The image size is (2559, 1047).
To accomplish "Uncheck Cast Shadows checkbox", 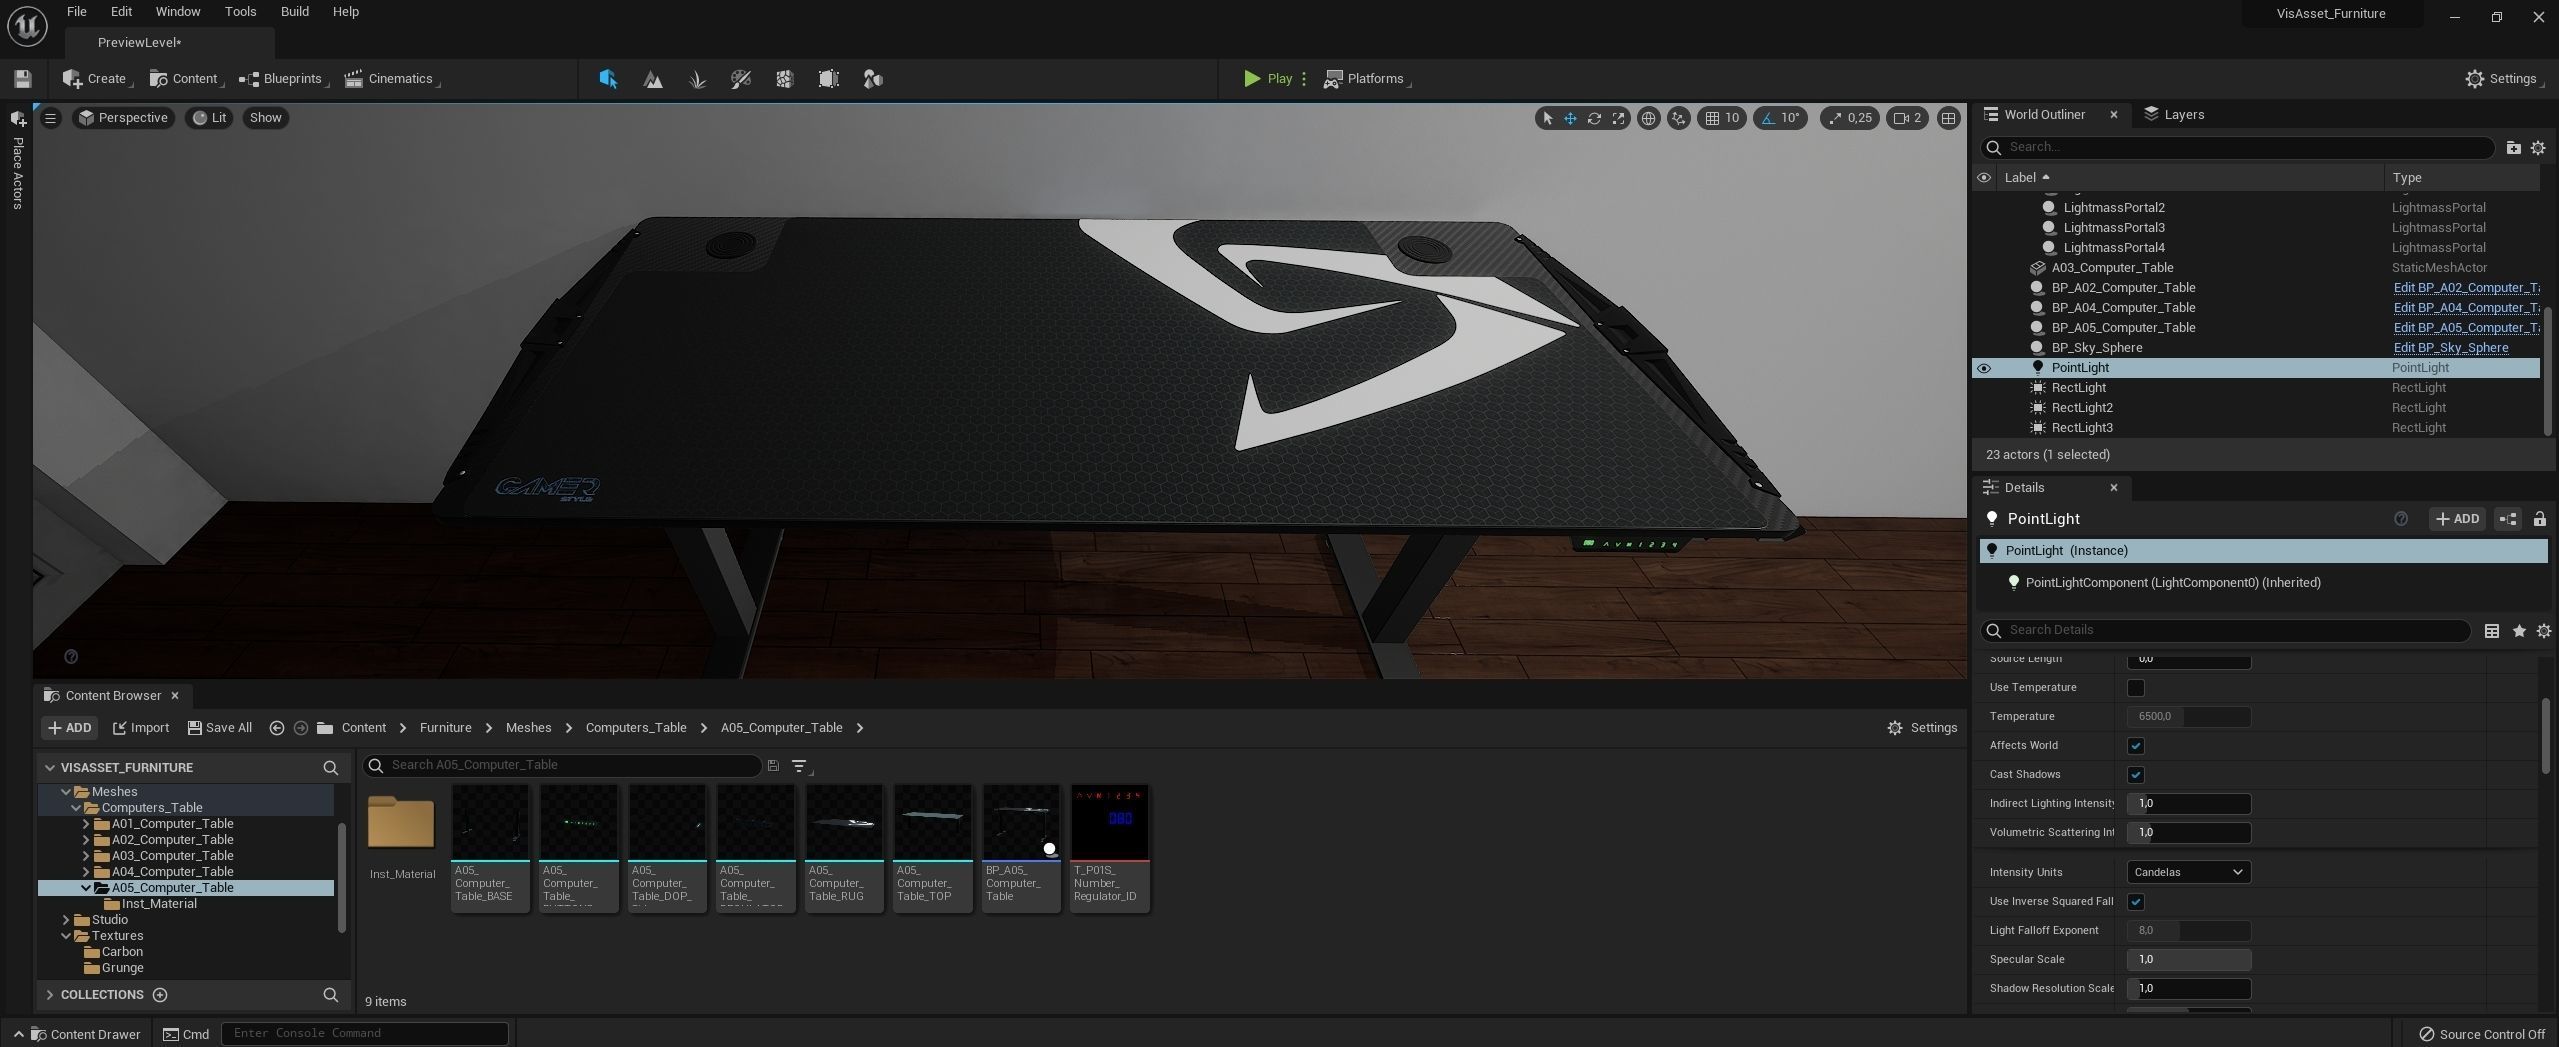I will 2136,775.
